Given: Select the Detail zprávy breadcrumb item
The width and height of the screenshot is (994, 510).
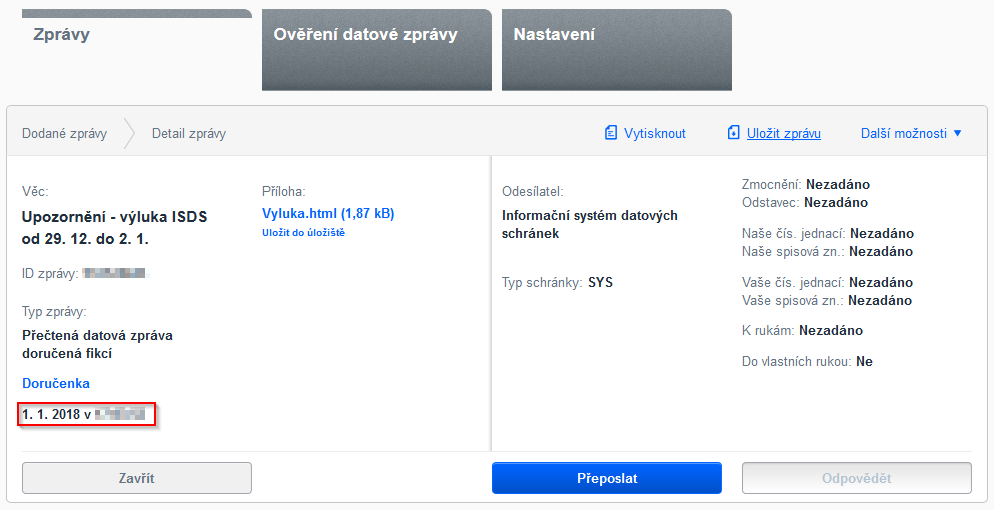Looking at the screenshot, I should pos(189,133).
